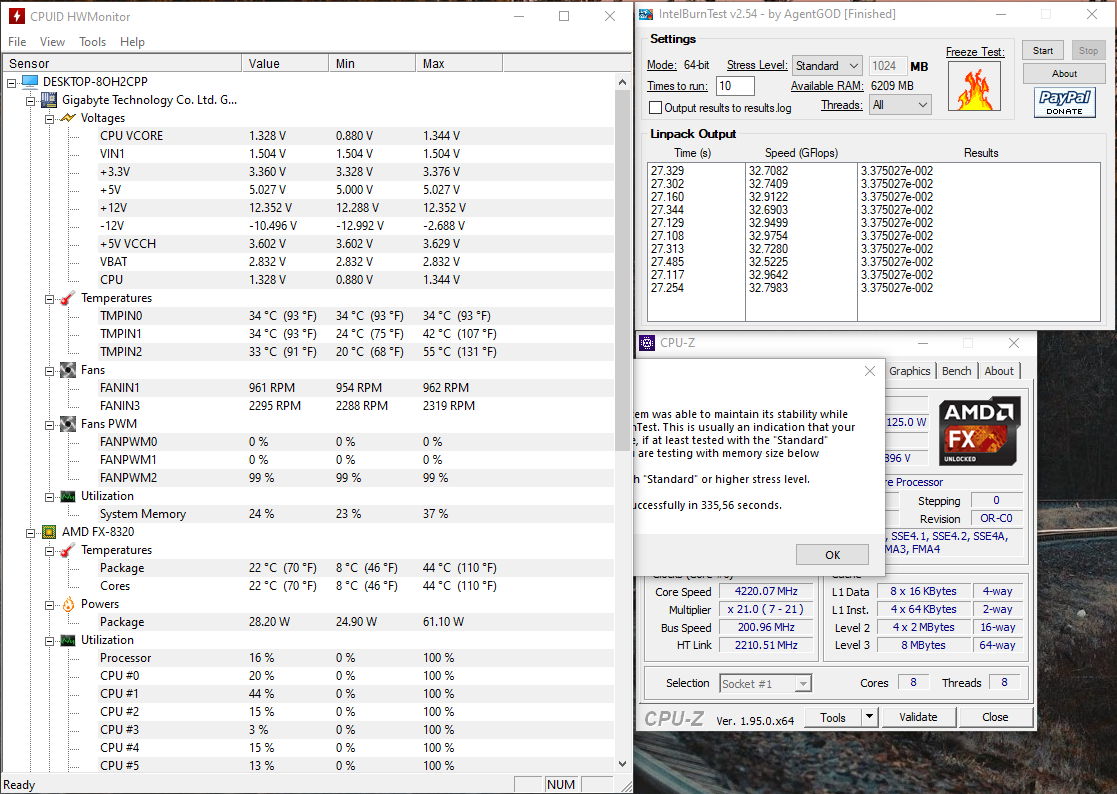This screenshot has width=1117, height=794.
Task: Click the IntelBurnTest title bar icon
Action: coord(646,14)
